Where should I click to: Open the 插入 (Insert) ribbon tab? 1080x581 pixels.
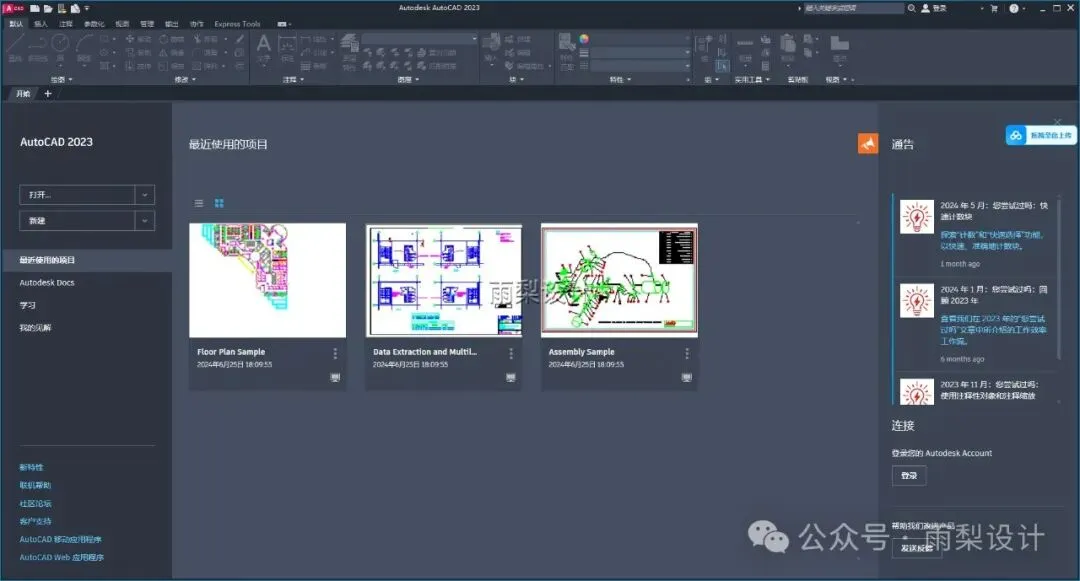[x=41, y=24]
